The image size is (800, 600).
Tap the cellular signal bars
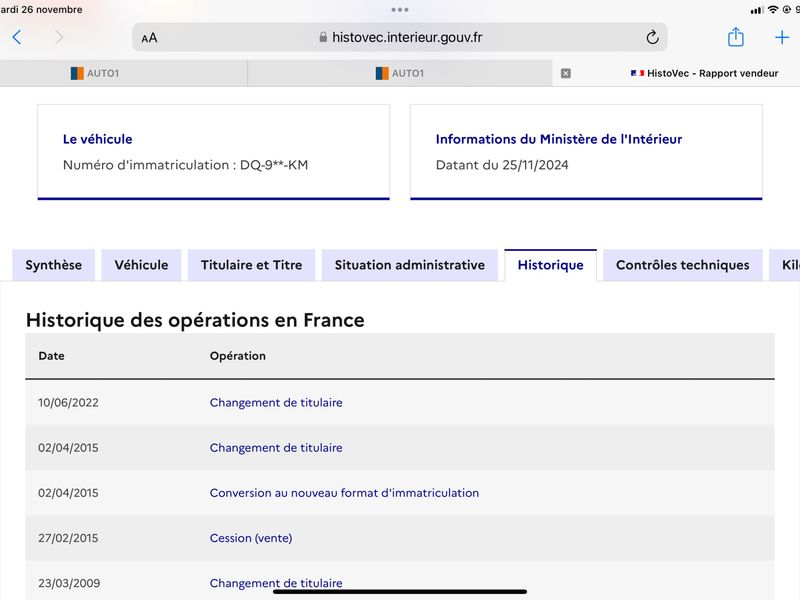(757, 10)
